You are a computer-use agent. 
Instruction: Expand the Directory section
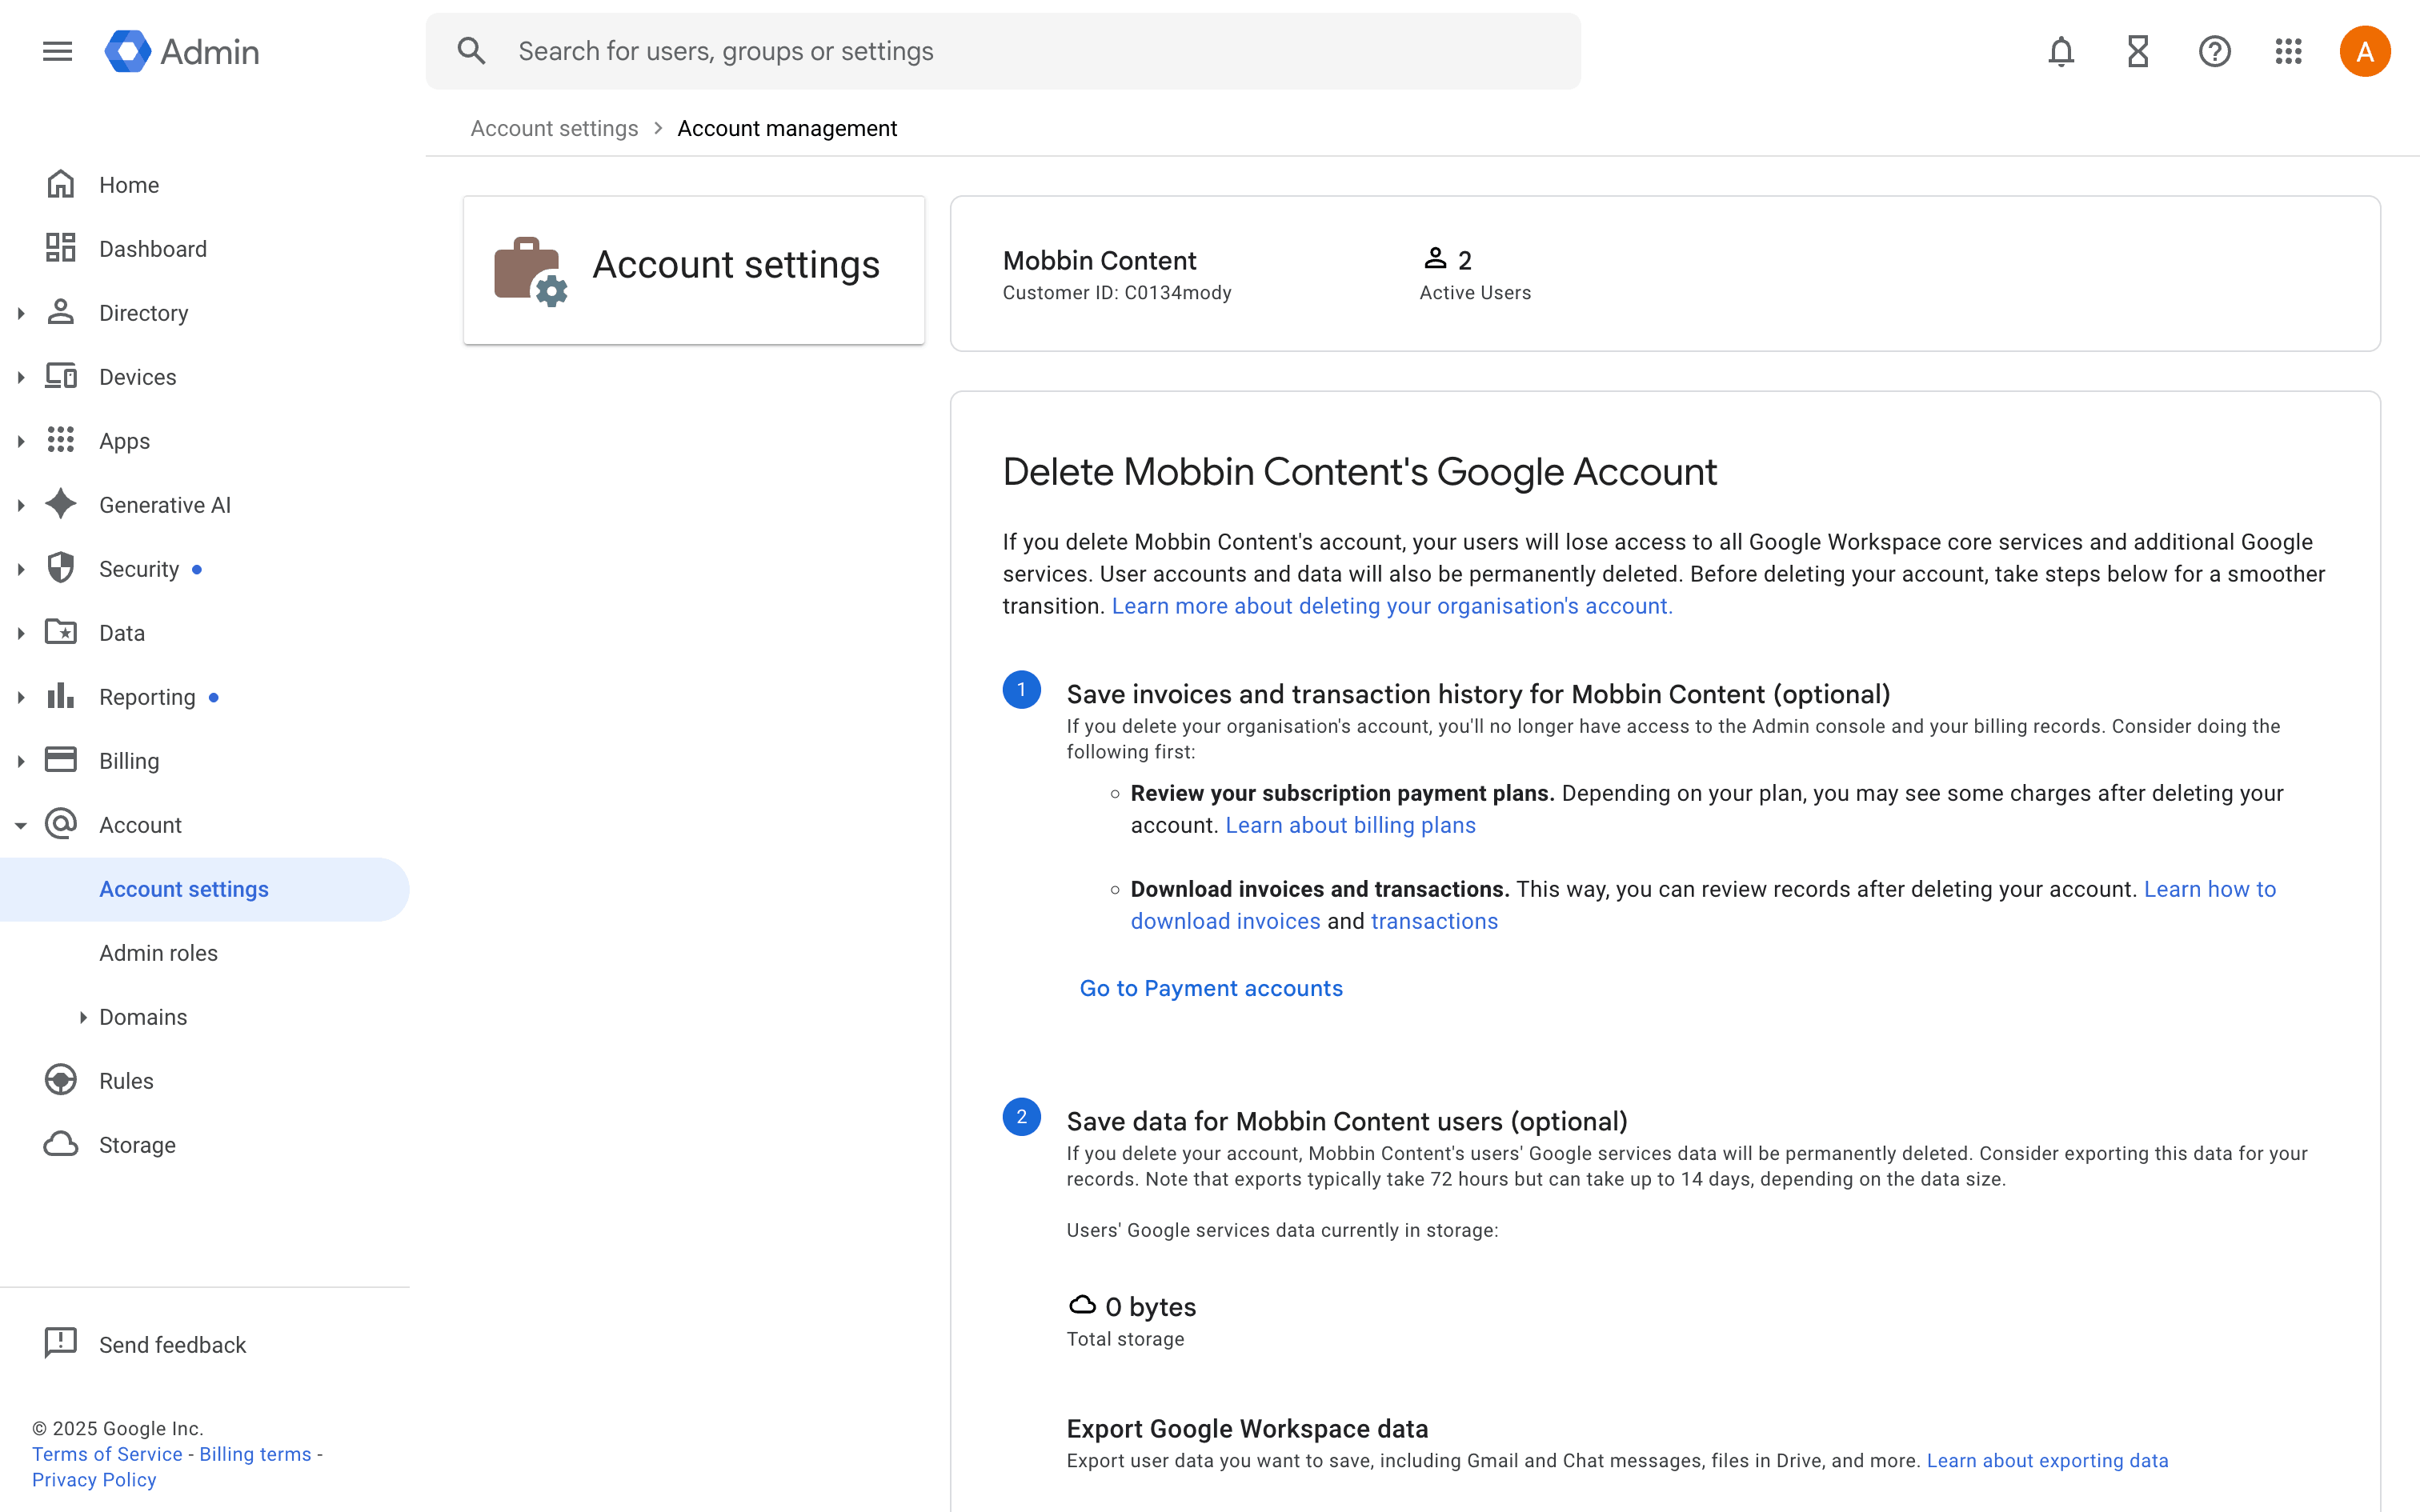click(21, 313)
